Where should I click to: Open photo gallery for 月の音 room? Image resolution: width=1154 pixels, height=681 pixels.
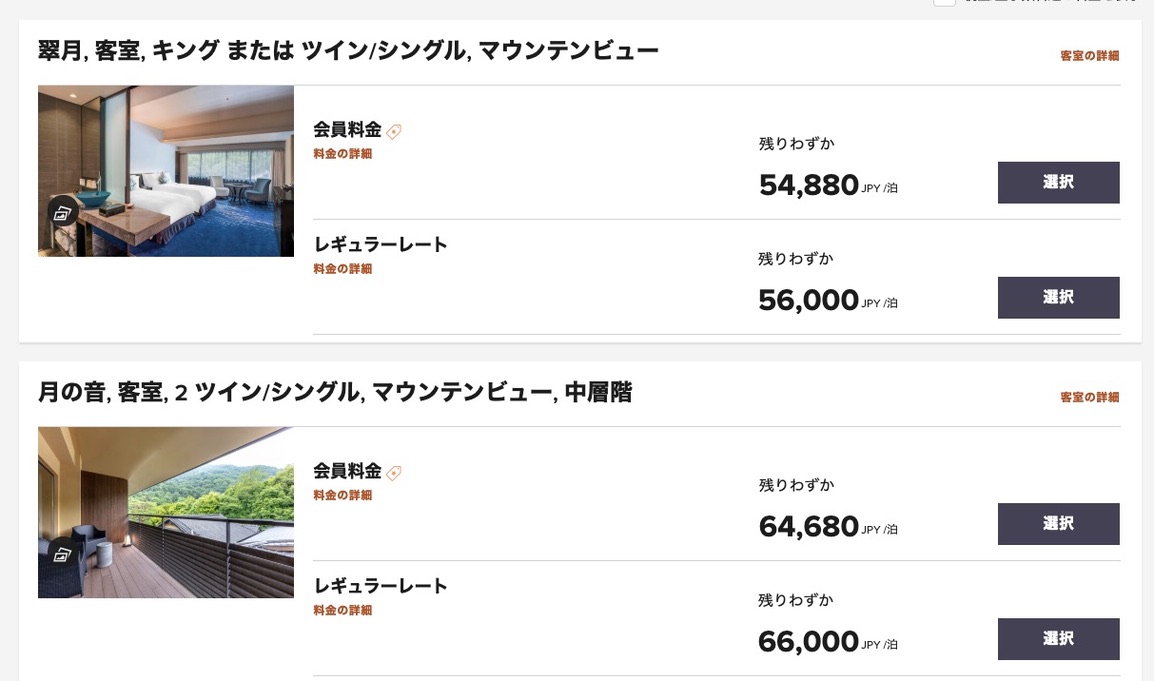pos(63,554)
